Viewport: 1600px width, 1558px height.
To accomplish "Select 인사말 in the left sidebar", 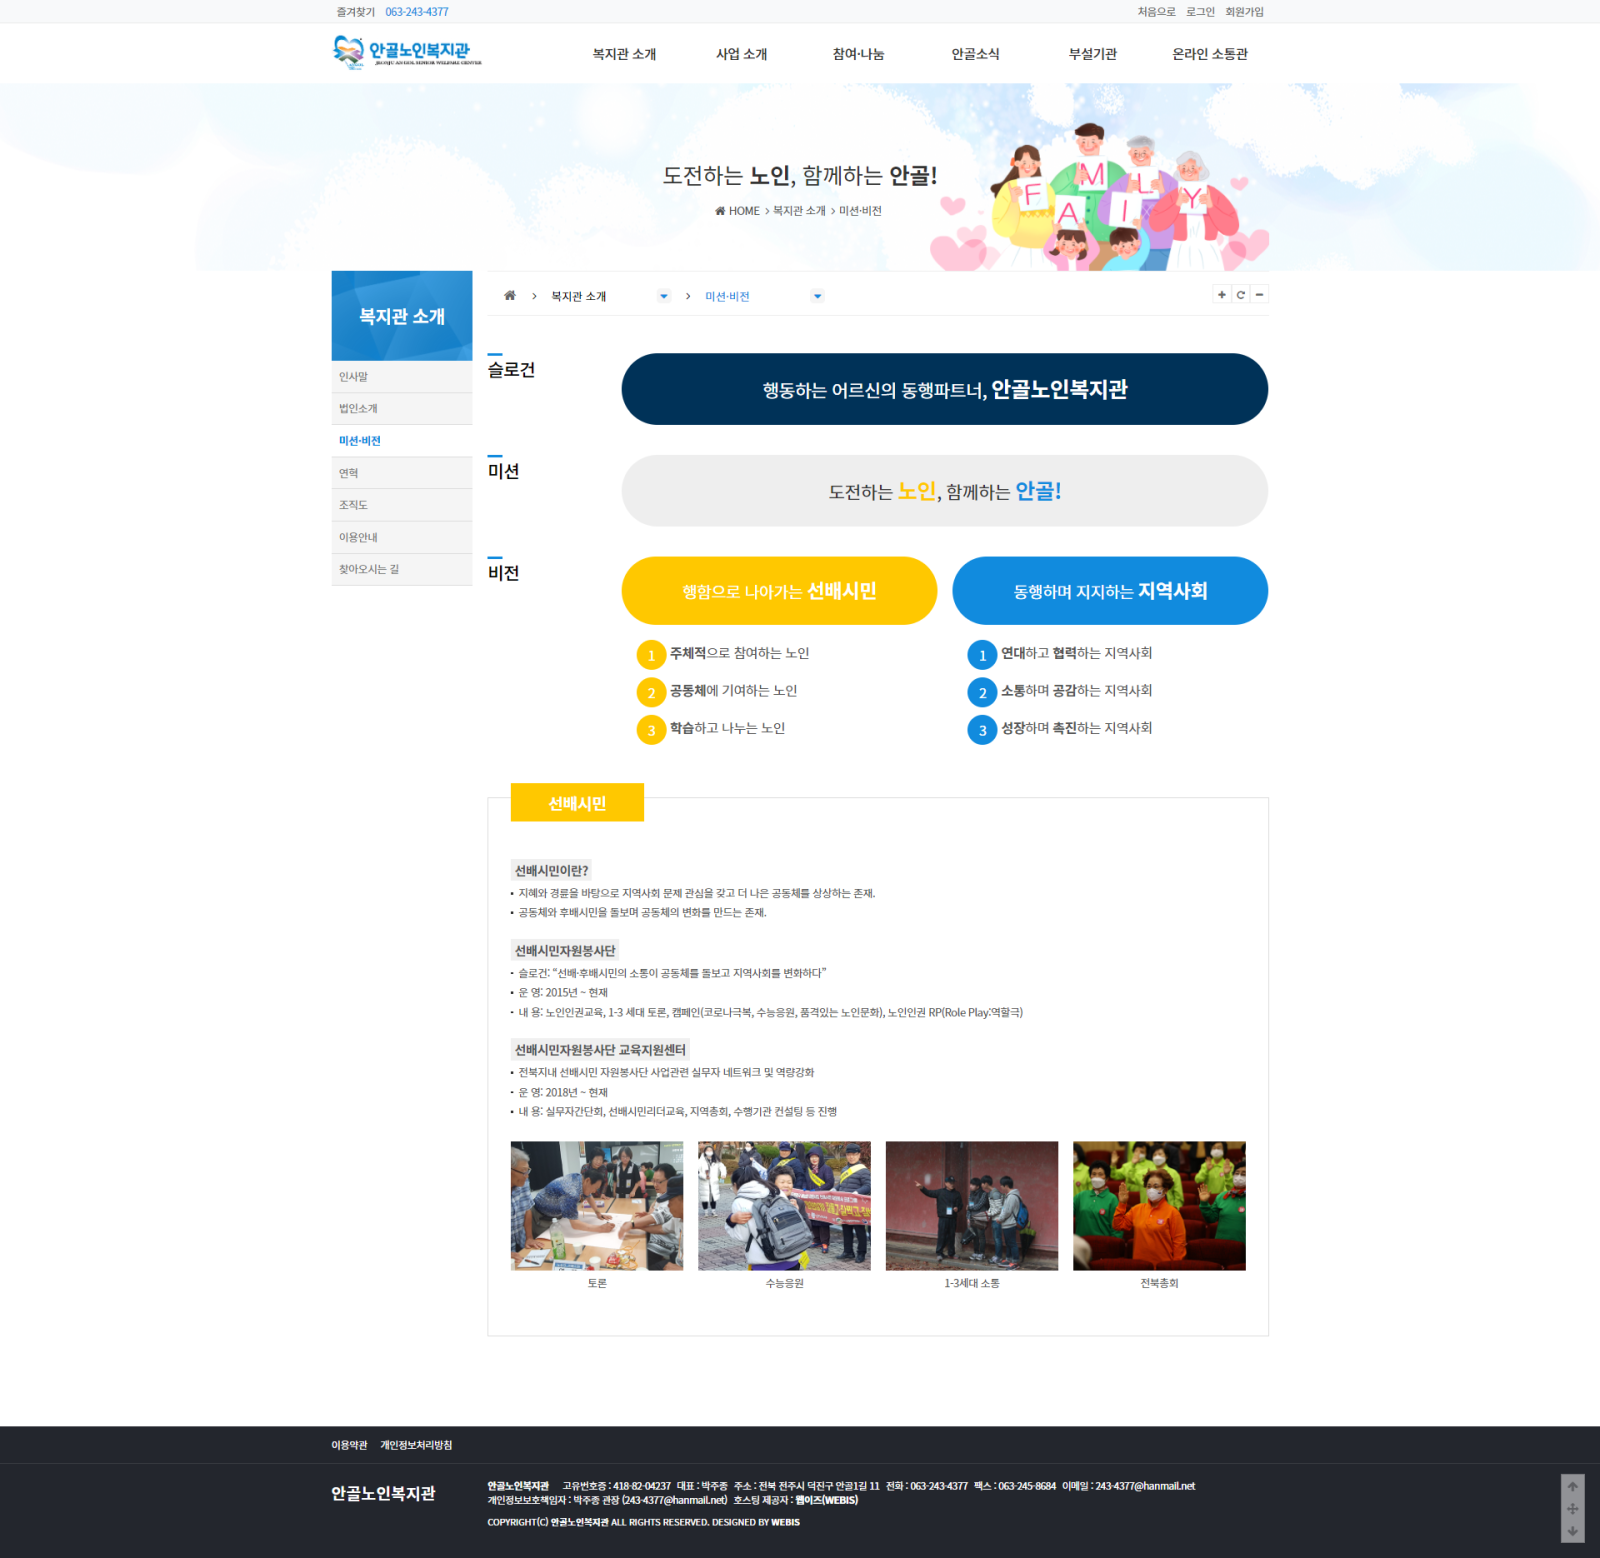I will pyautogui.click(x=354, y=377).
